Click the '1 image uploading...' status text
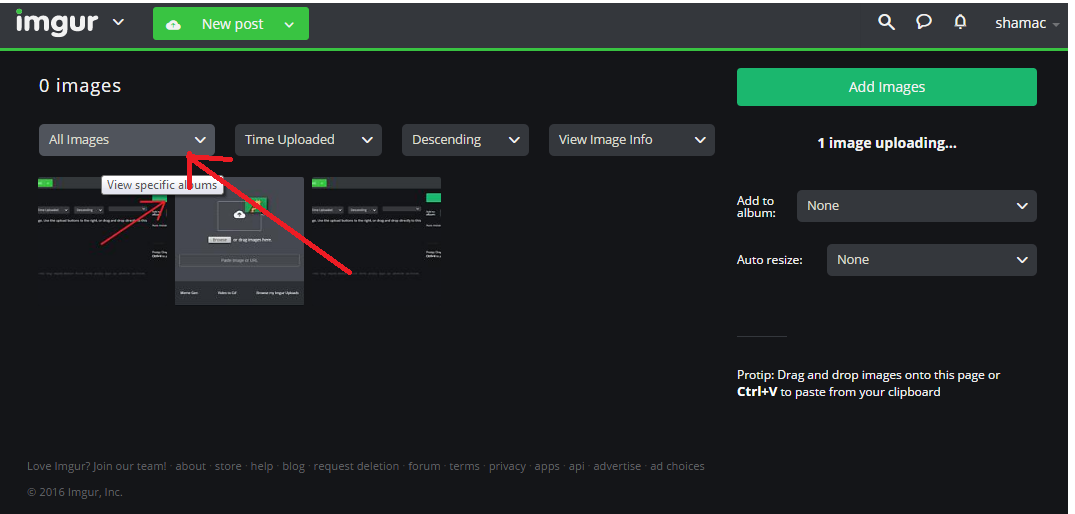This screenshot has height=514, width=1075. (886, 143)
